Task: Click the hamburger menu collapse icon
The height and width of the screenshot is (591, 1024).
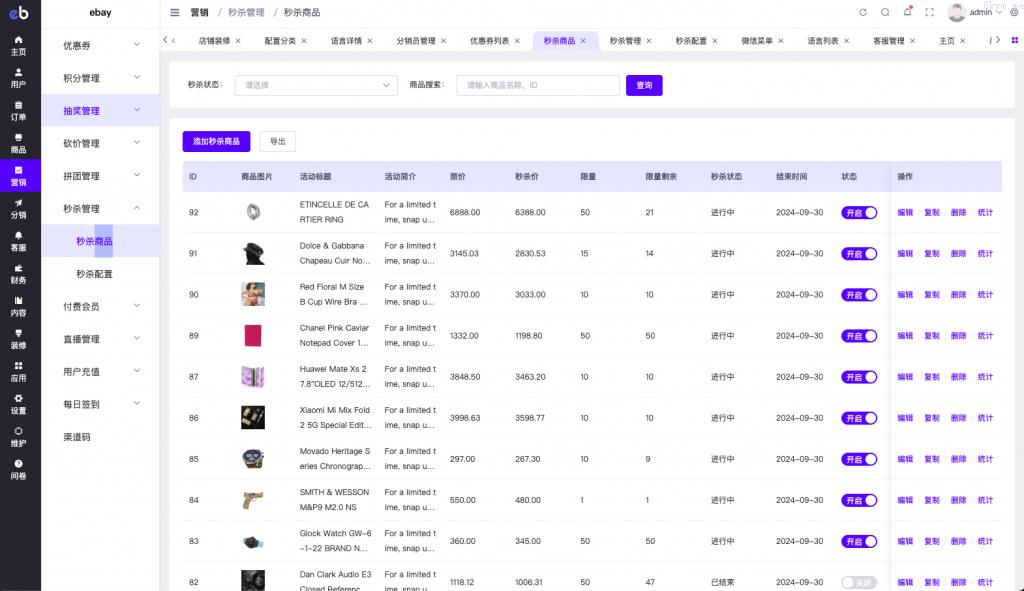Action: click(x=175, y=13)
